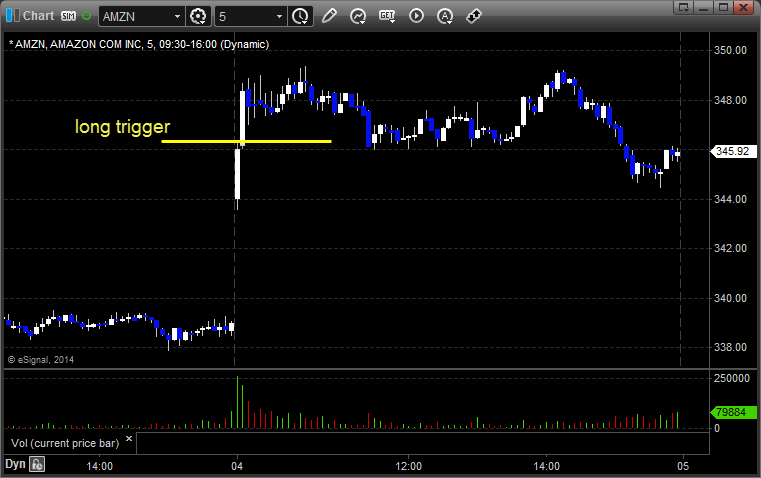
Task: Toggle the Dyn lock icon
Action: [x=37, y=464]
